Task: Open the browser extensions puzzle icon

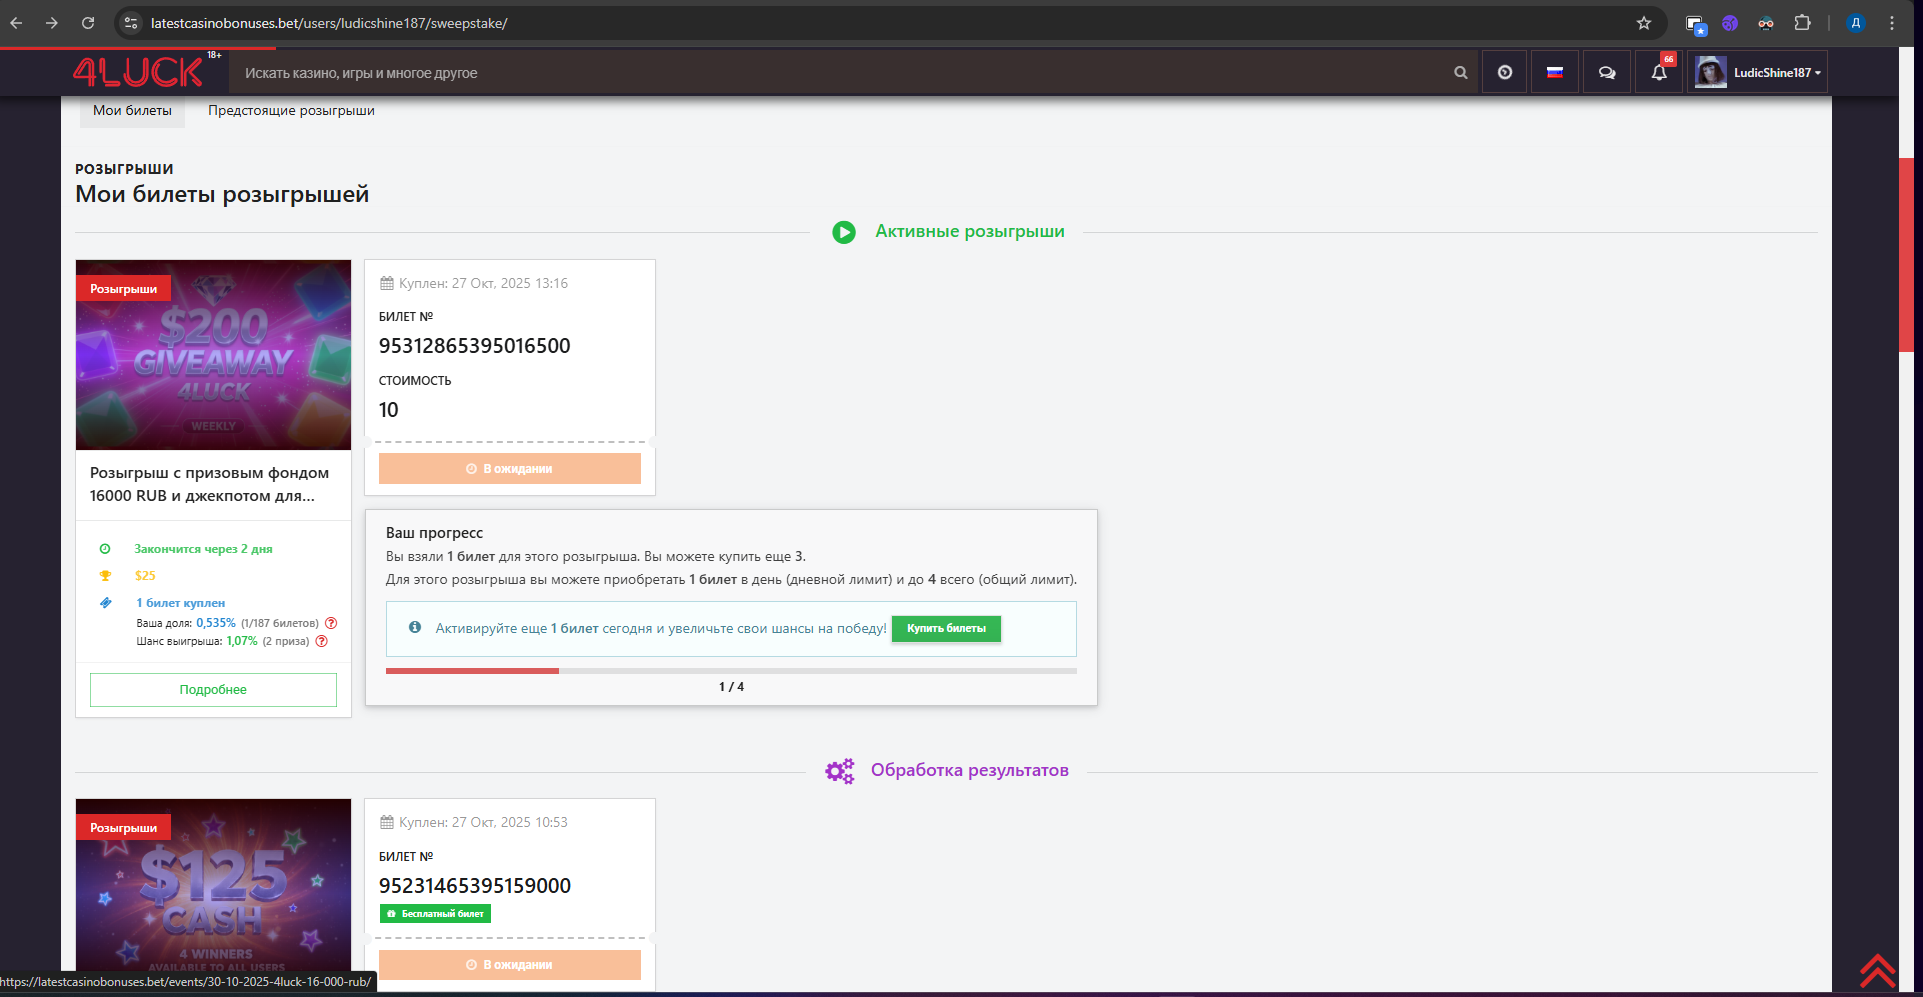Action: pos(1802,23)
